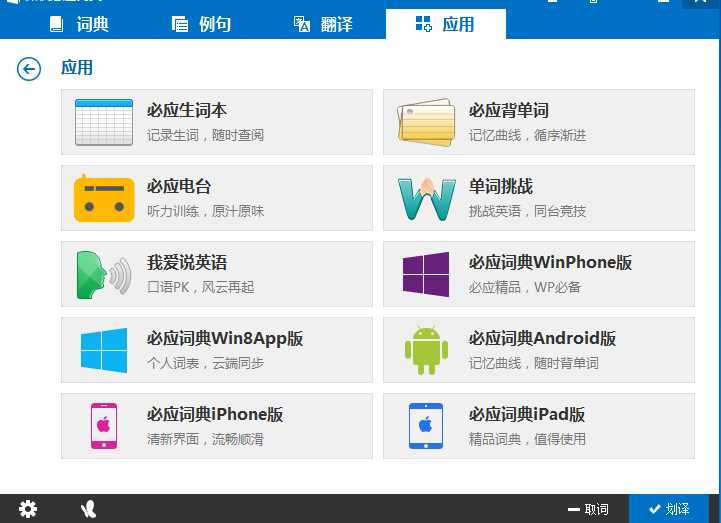Screen dimensions: 721x523
Task: Select the 应用 tab
Action: click(446, 24)
